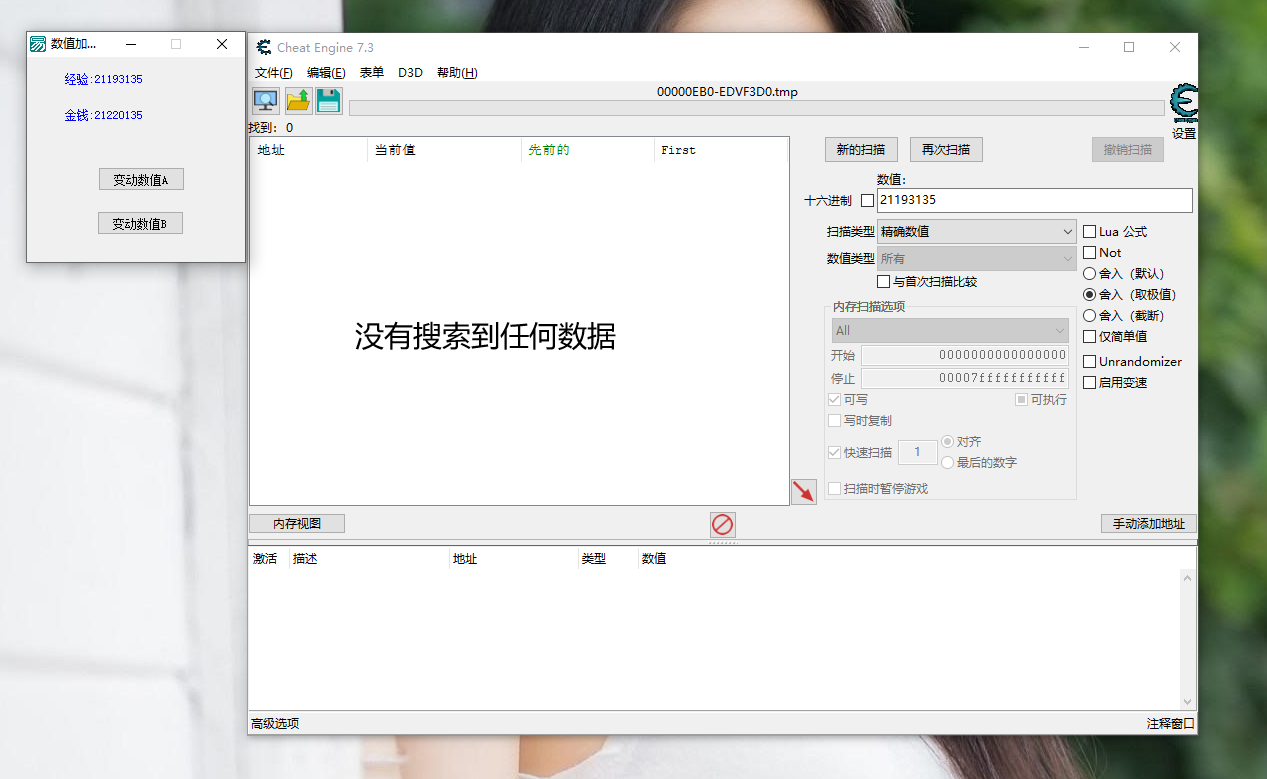Click 变动数值B button in small window
Viewport: 1267px width, 779px height.
coord(140,223)
